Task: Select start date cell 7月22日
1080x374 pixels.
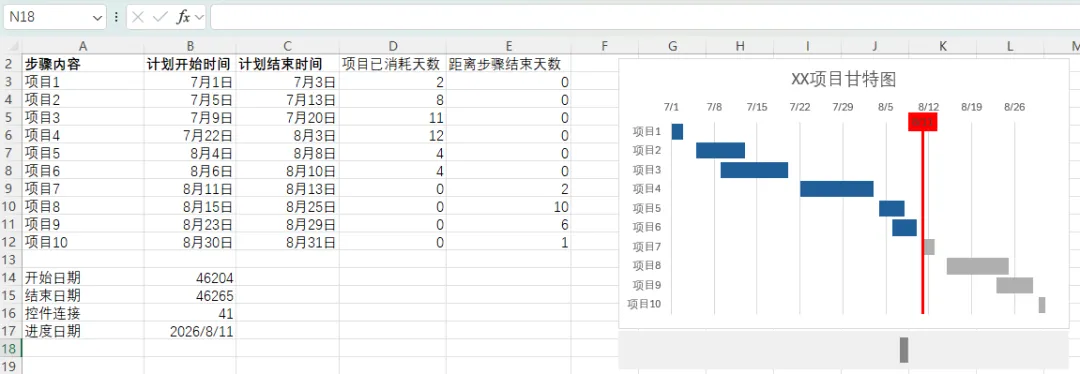Action: (x=190, y=136)
